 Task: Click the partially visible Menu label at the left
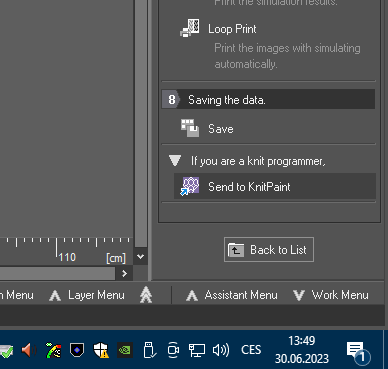pos(17,295)
